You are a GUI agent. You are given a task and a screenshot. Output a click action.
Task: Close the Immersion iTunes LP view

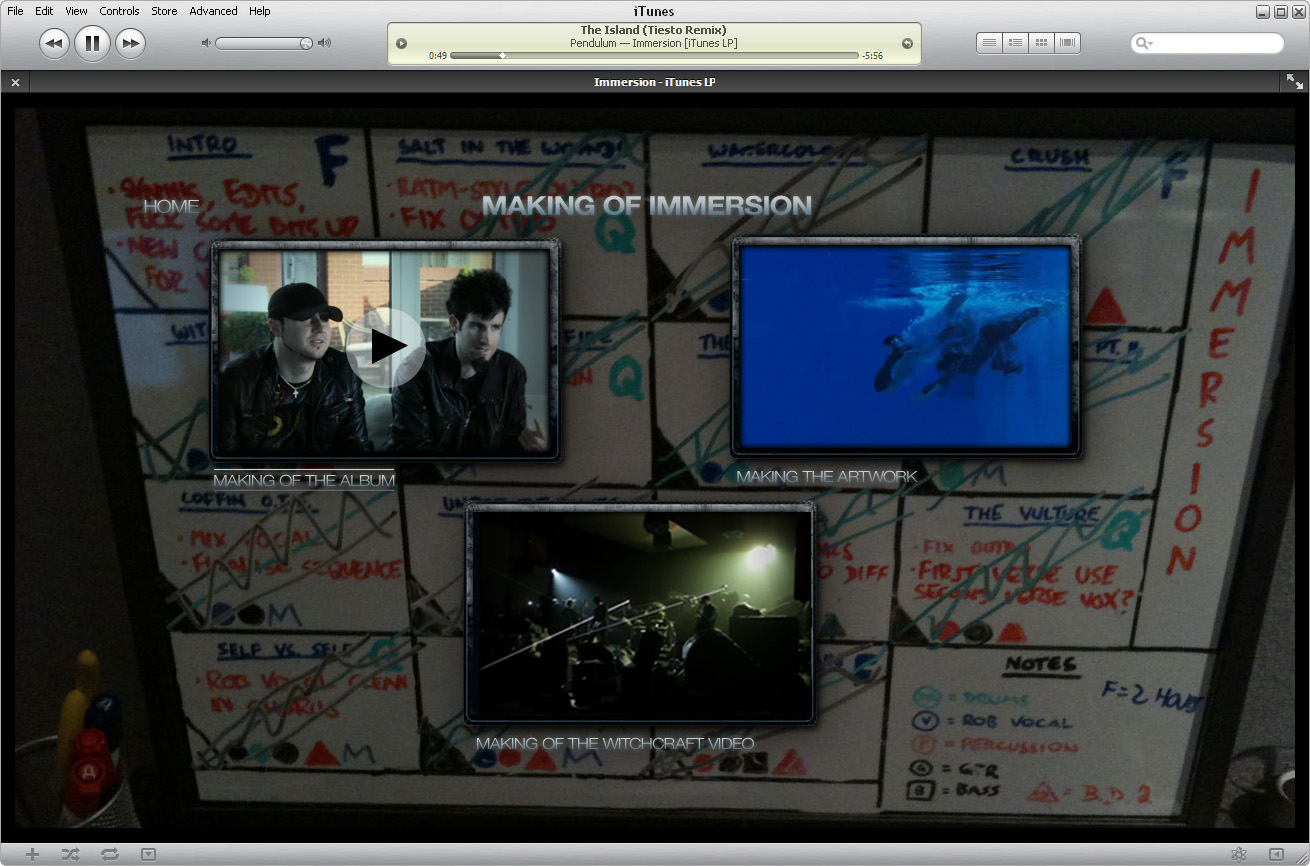[x=15, y=82]
